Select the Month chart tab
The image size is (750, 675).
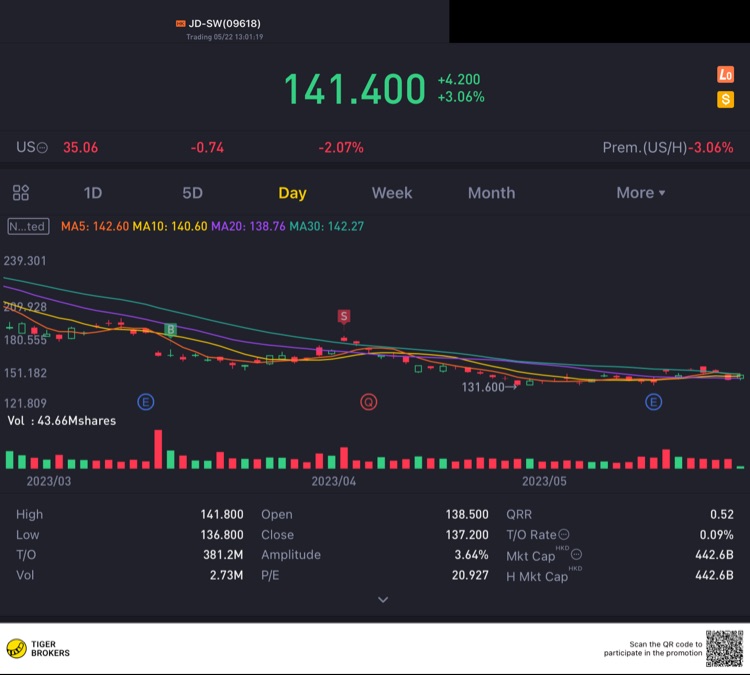tap(491, 193)
